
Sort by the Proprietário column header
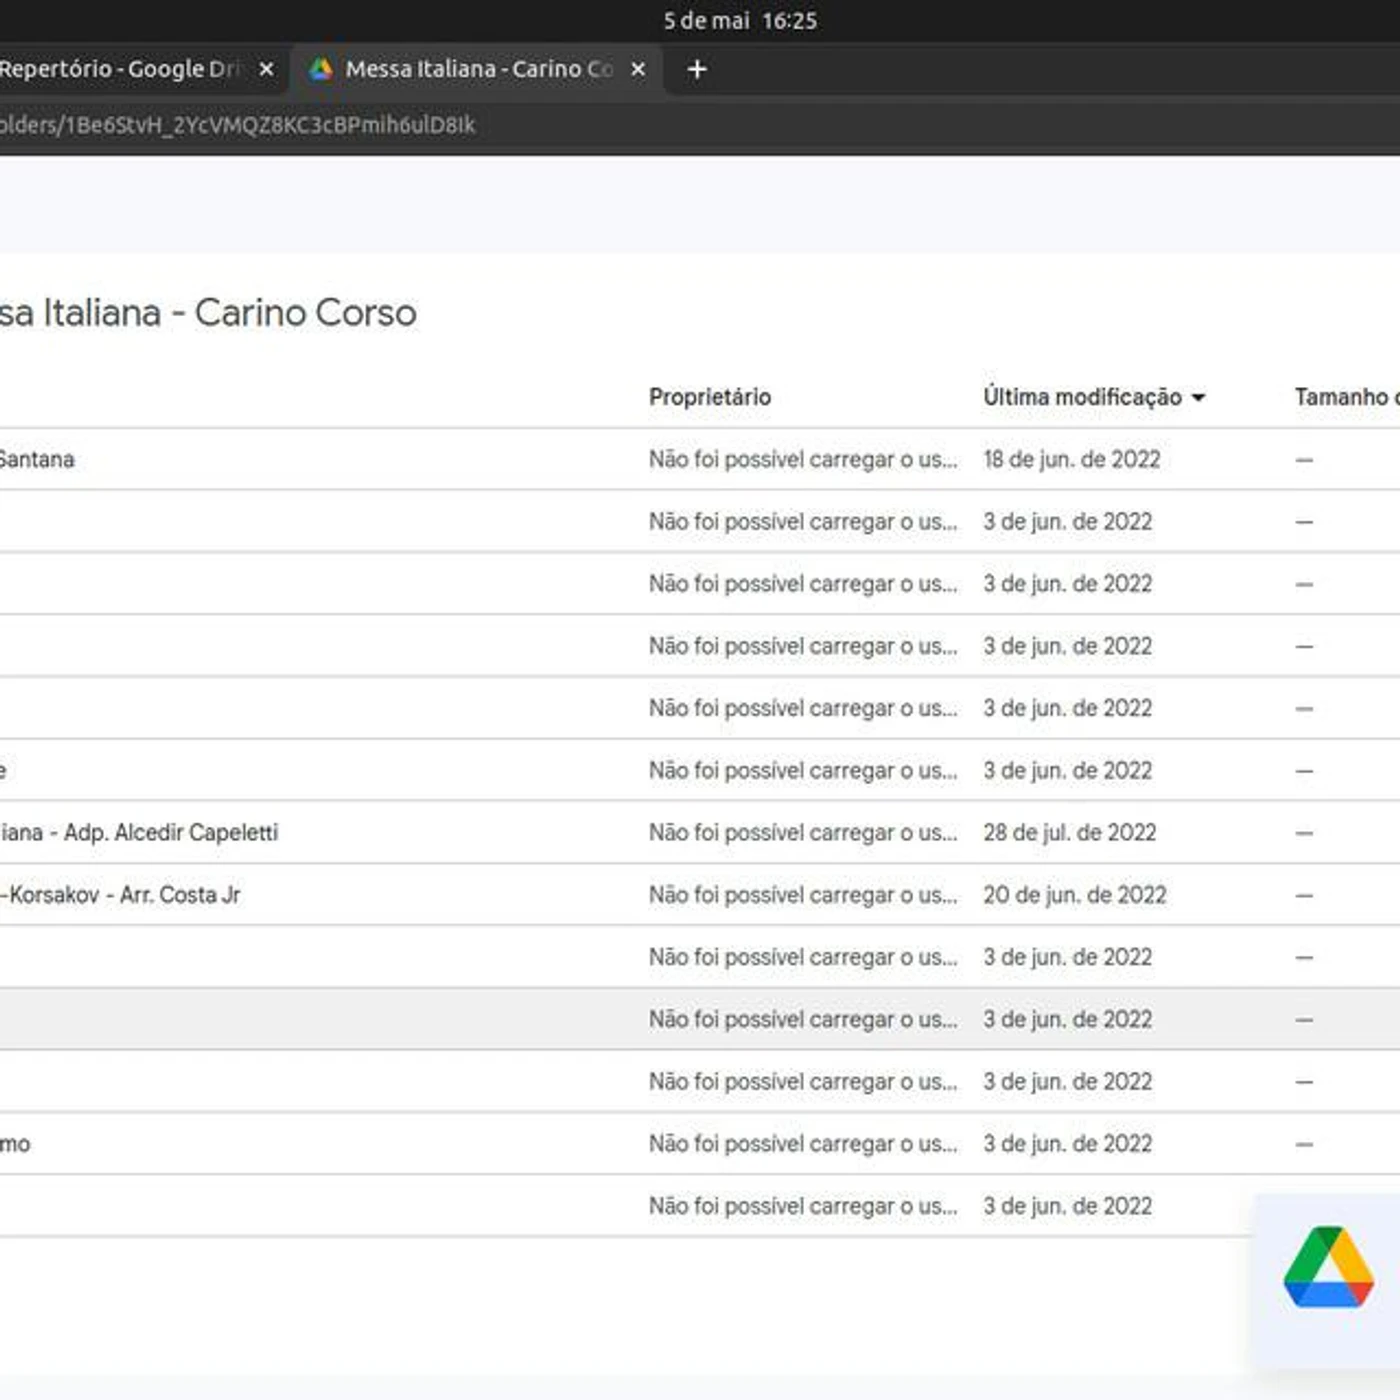[709, 397]
